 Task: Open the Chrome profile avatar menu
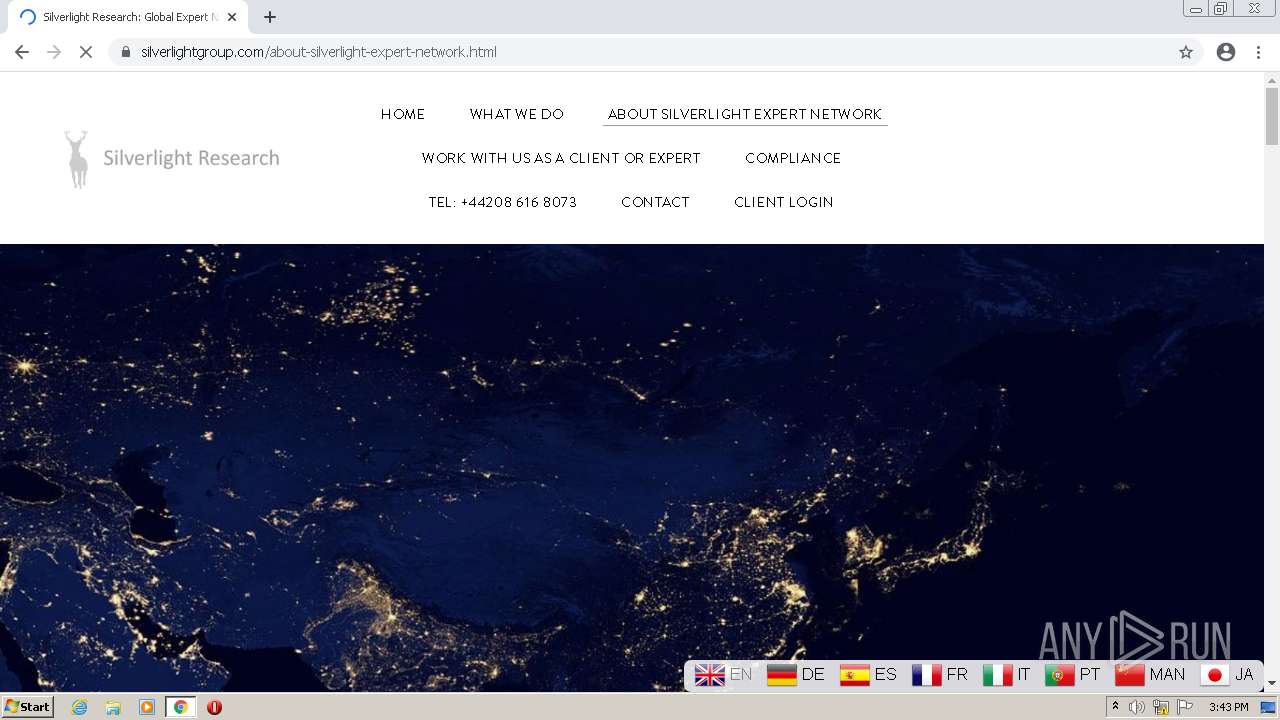[1226, 52]
